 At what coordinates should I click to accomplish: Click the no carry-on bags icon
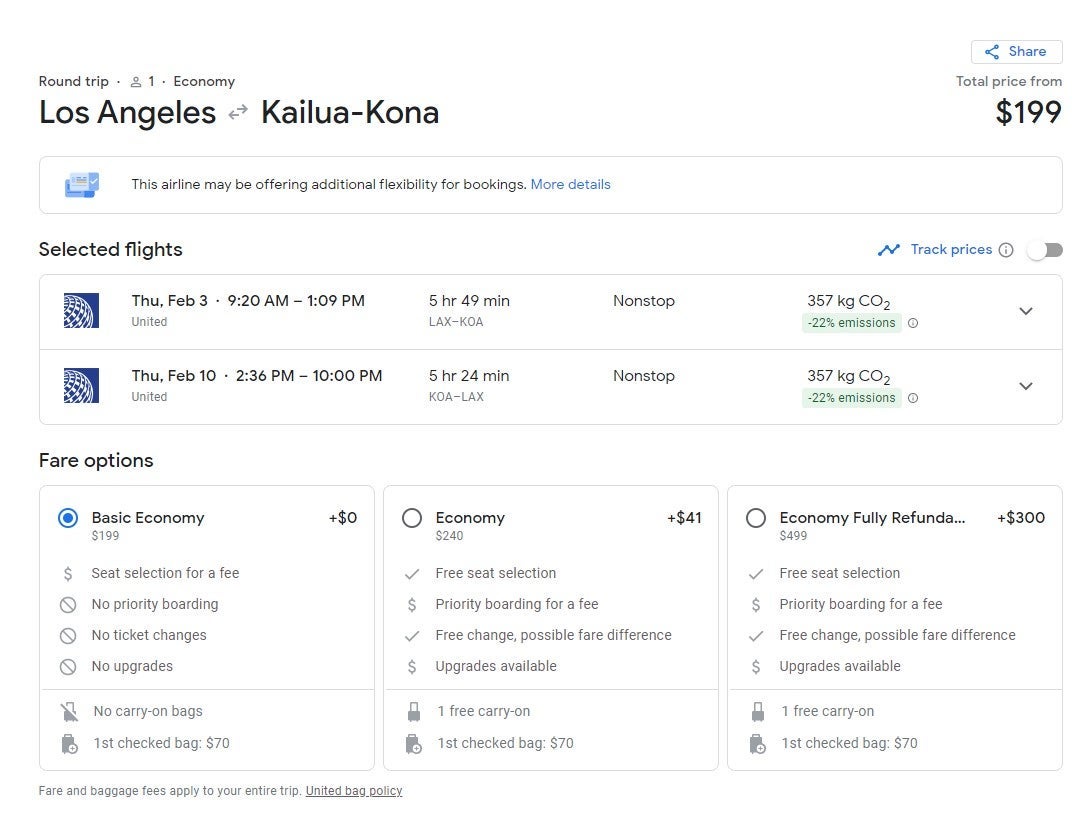click(69, 712)
